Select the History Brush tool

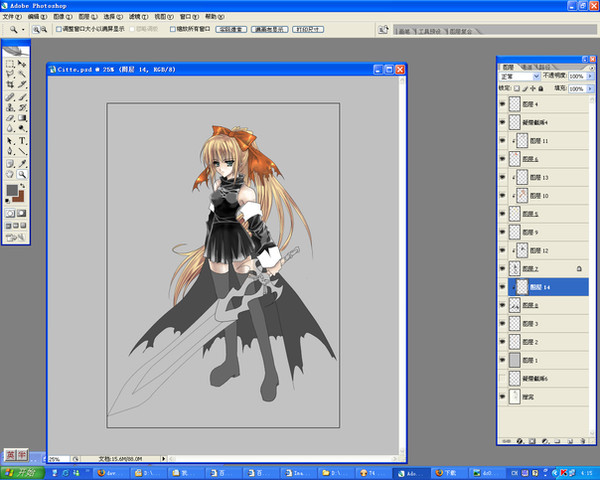click(x=22, y=108)
